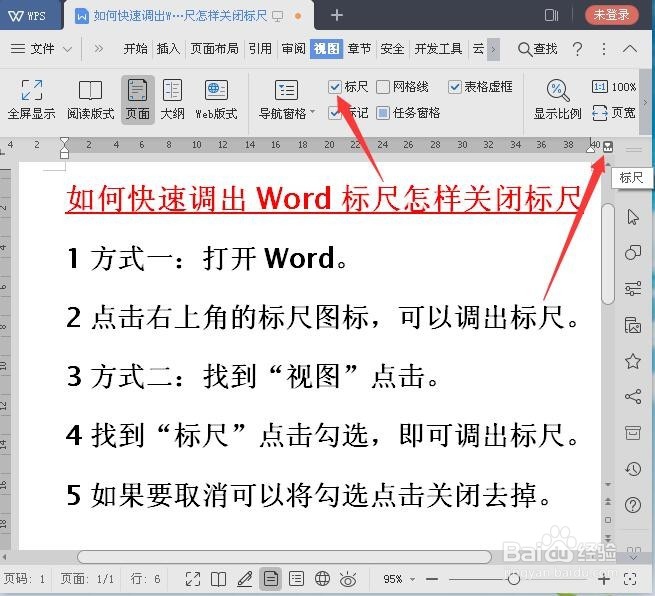The width and height of the screenshot is (655, 596).
Task: Open the Zoom ratio magnifier icon
Action: pyautogui.click(x=558, y=90)
